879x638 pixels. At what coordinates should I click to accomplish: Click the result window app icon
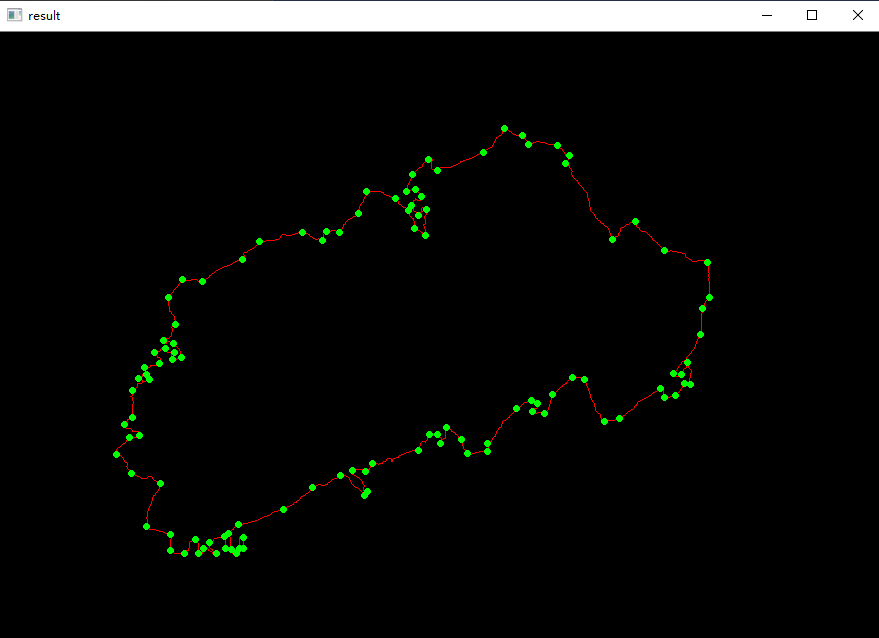point(14,15)
